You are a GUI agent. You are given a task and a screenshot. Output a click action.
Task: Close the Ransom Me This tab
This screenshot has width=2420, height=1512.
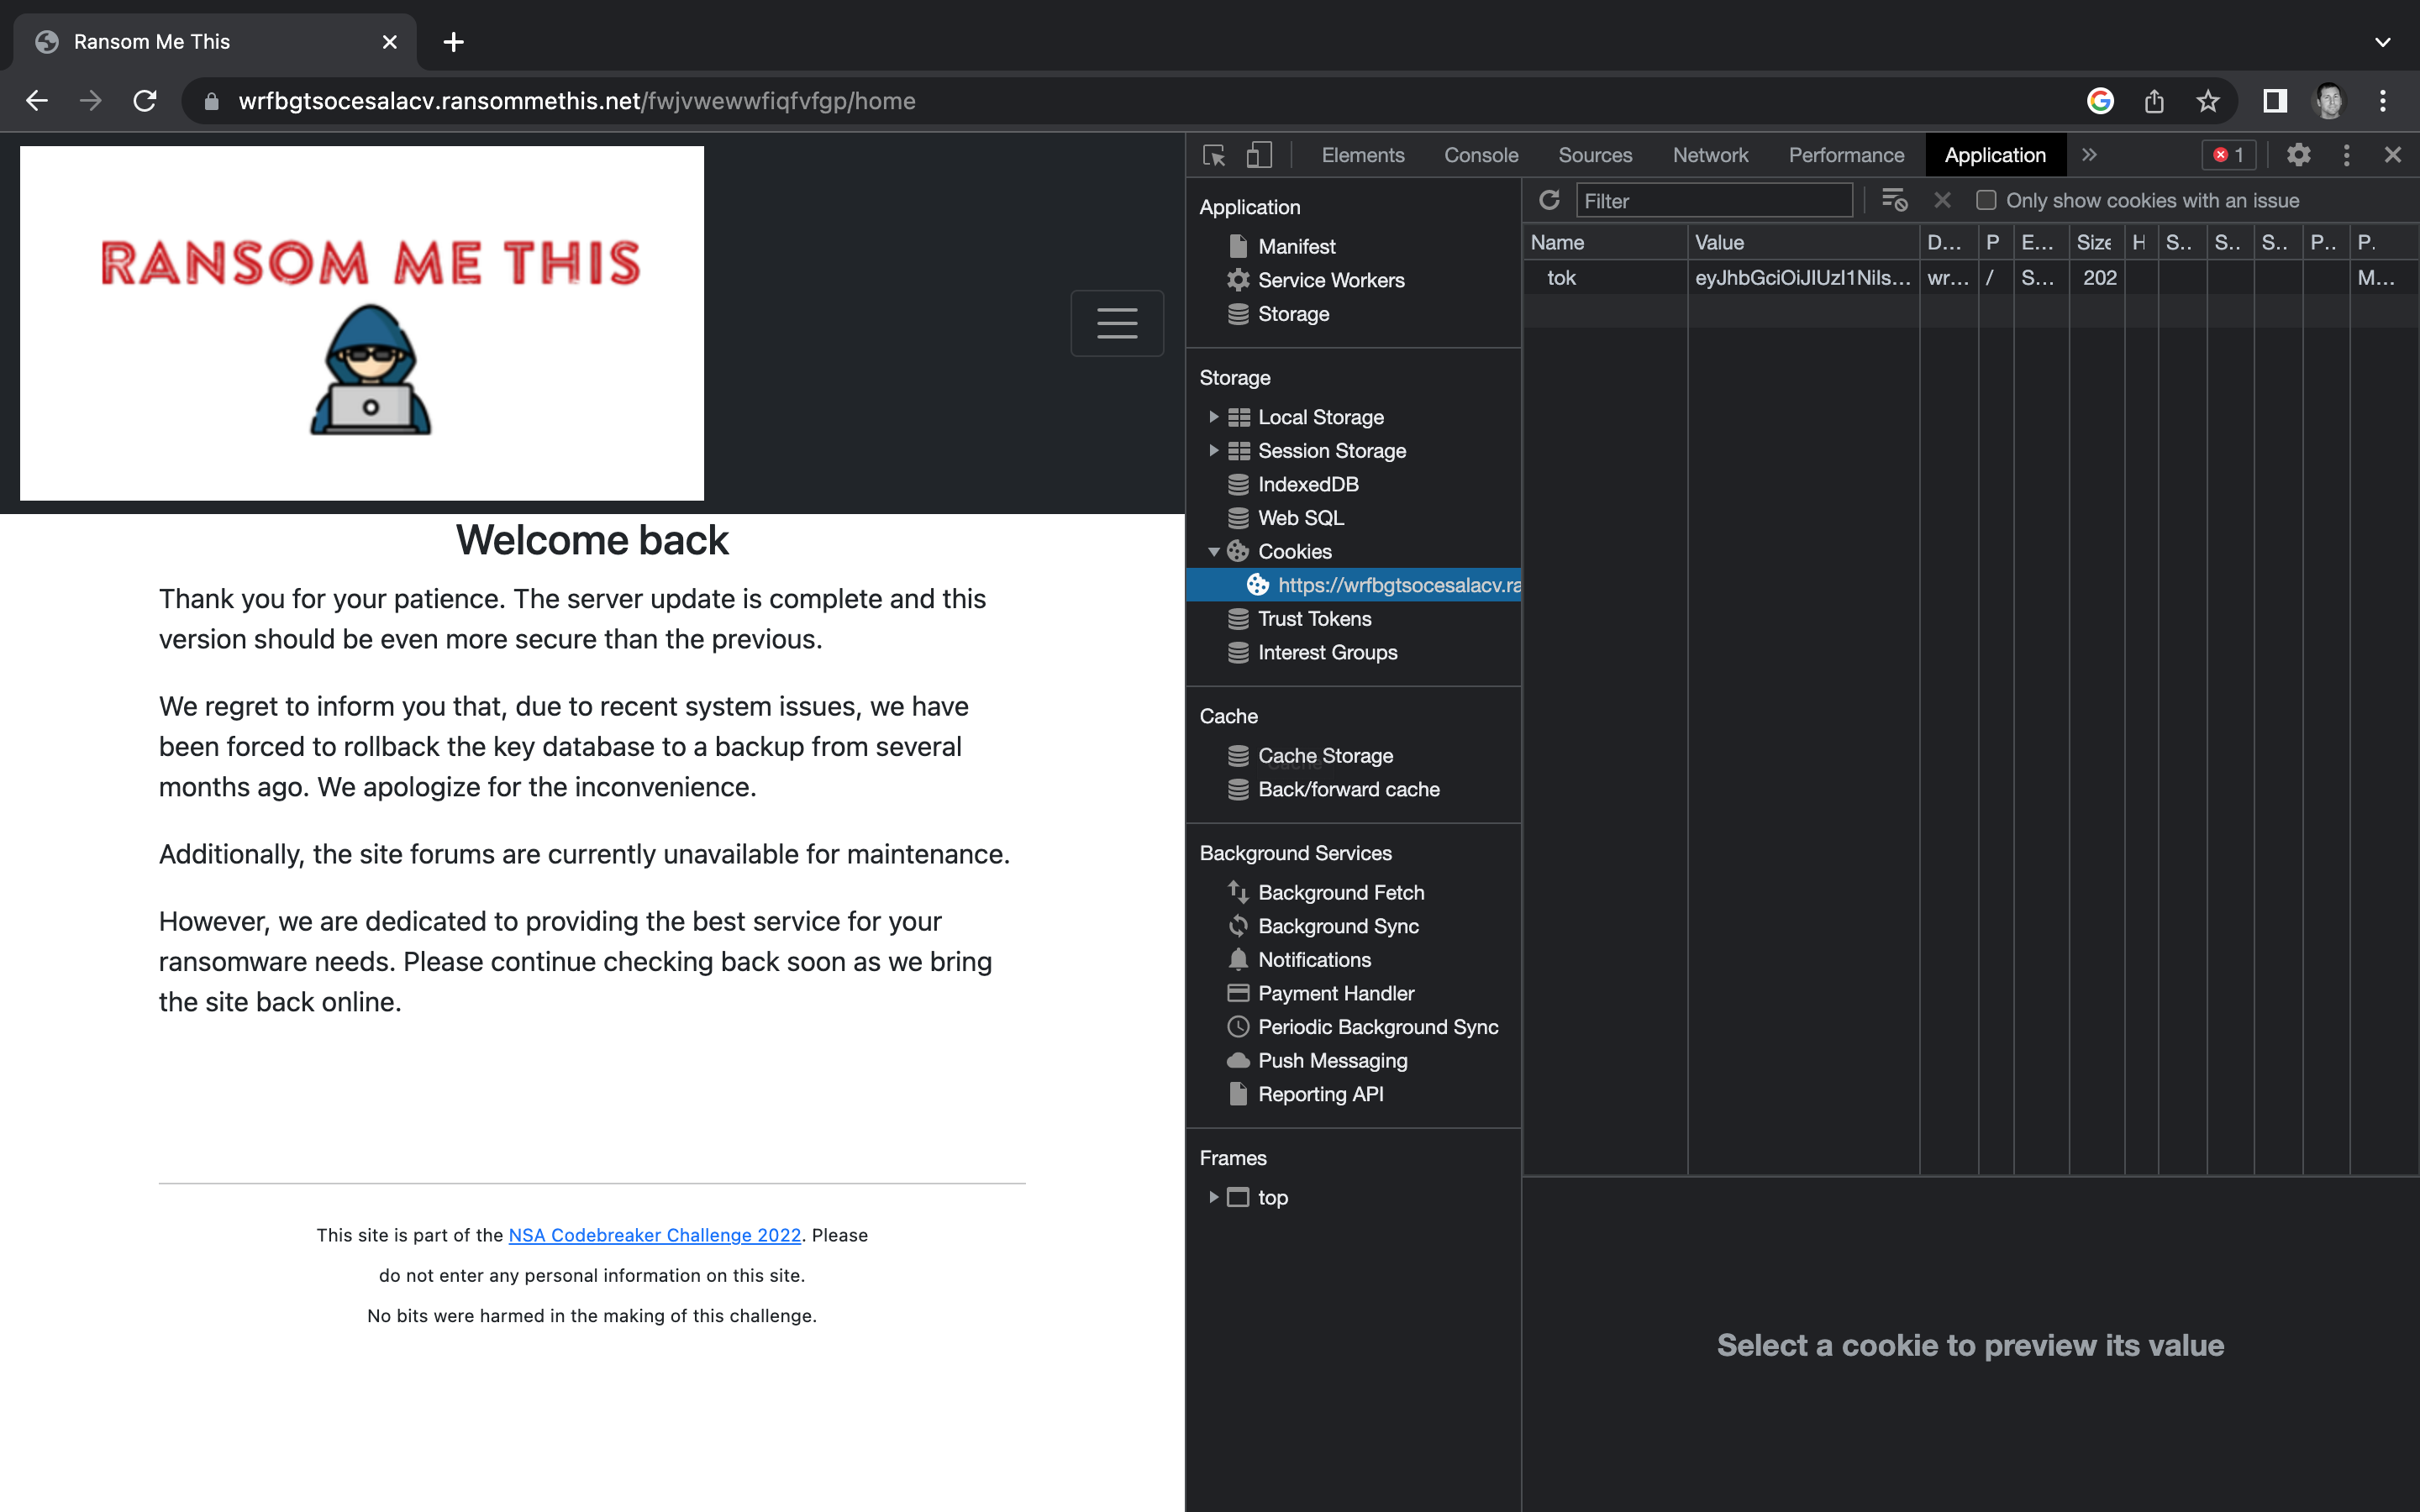click(389, 42)
